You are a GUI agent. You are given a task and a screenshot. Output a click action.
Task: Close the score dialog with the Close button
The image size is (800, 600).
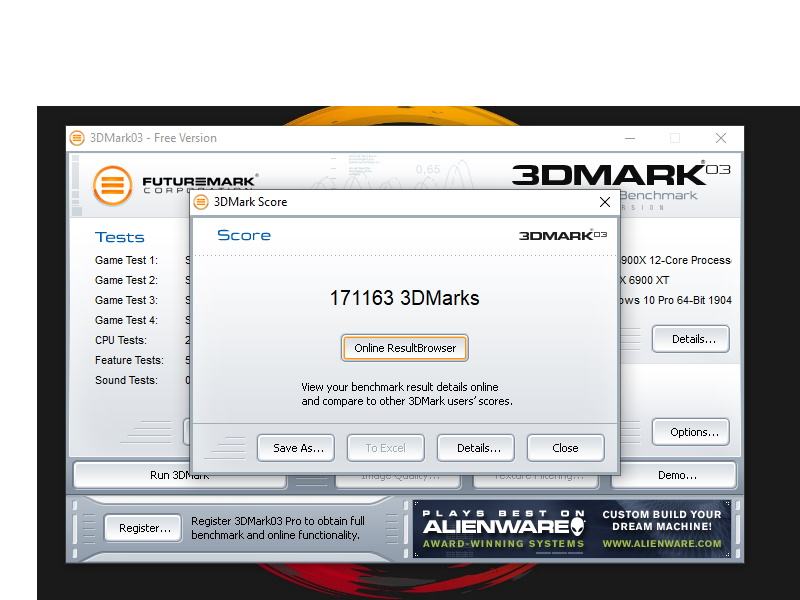coord(566,448)
